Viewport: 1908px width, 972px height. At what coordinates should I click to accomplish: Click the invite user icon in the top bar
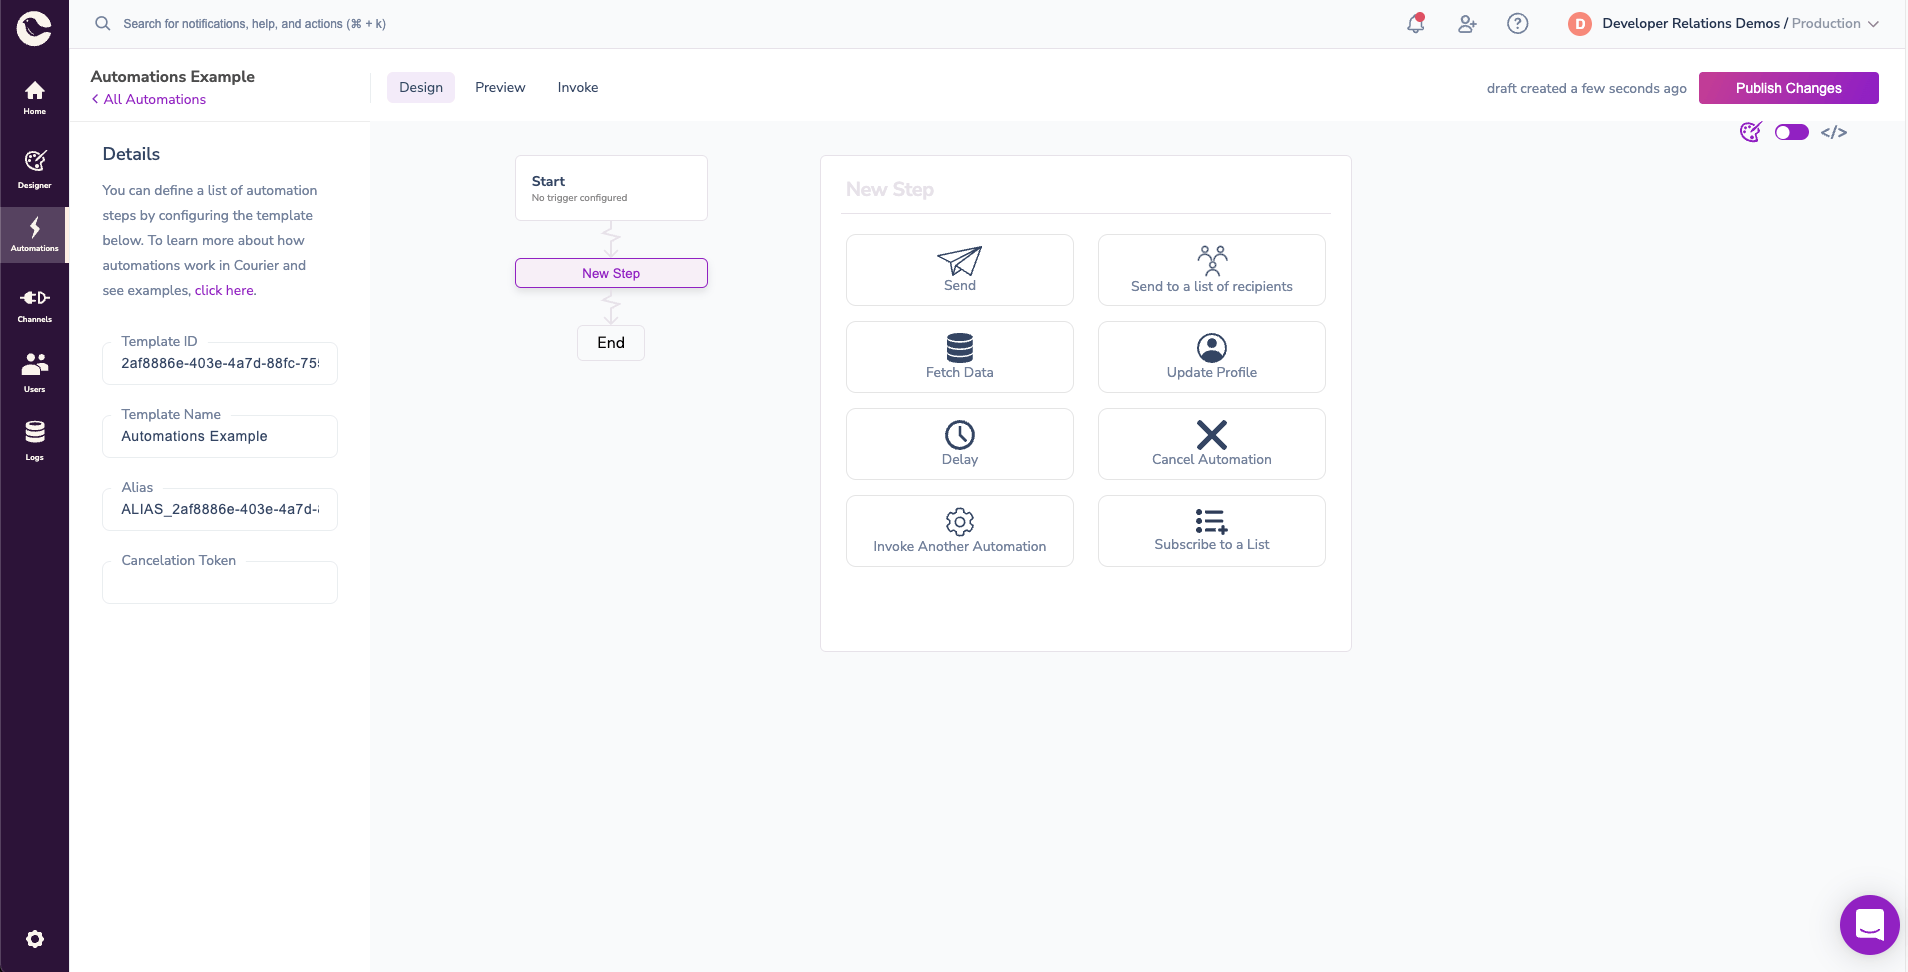pos(1466,23)
